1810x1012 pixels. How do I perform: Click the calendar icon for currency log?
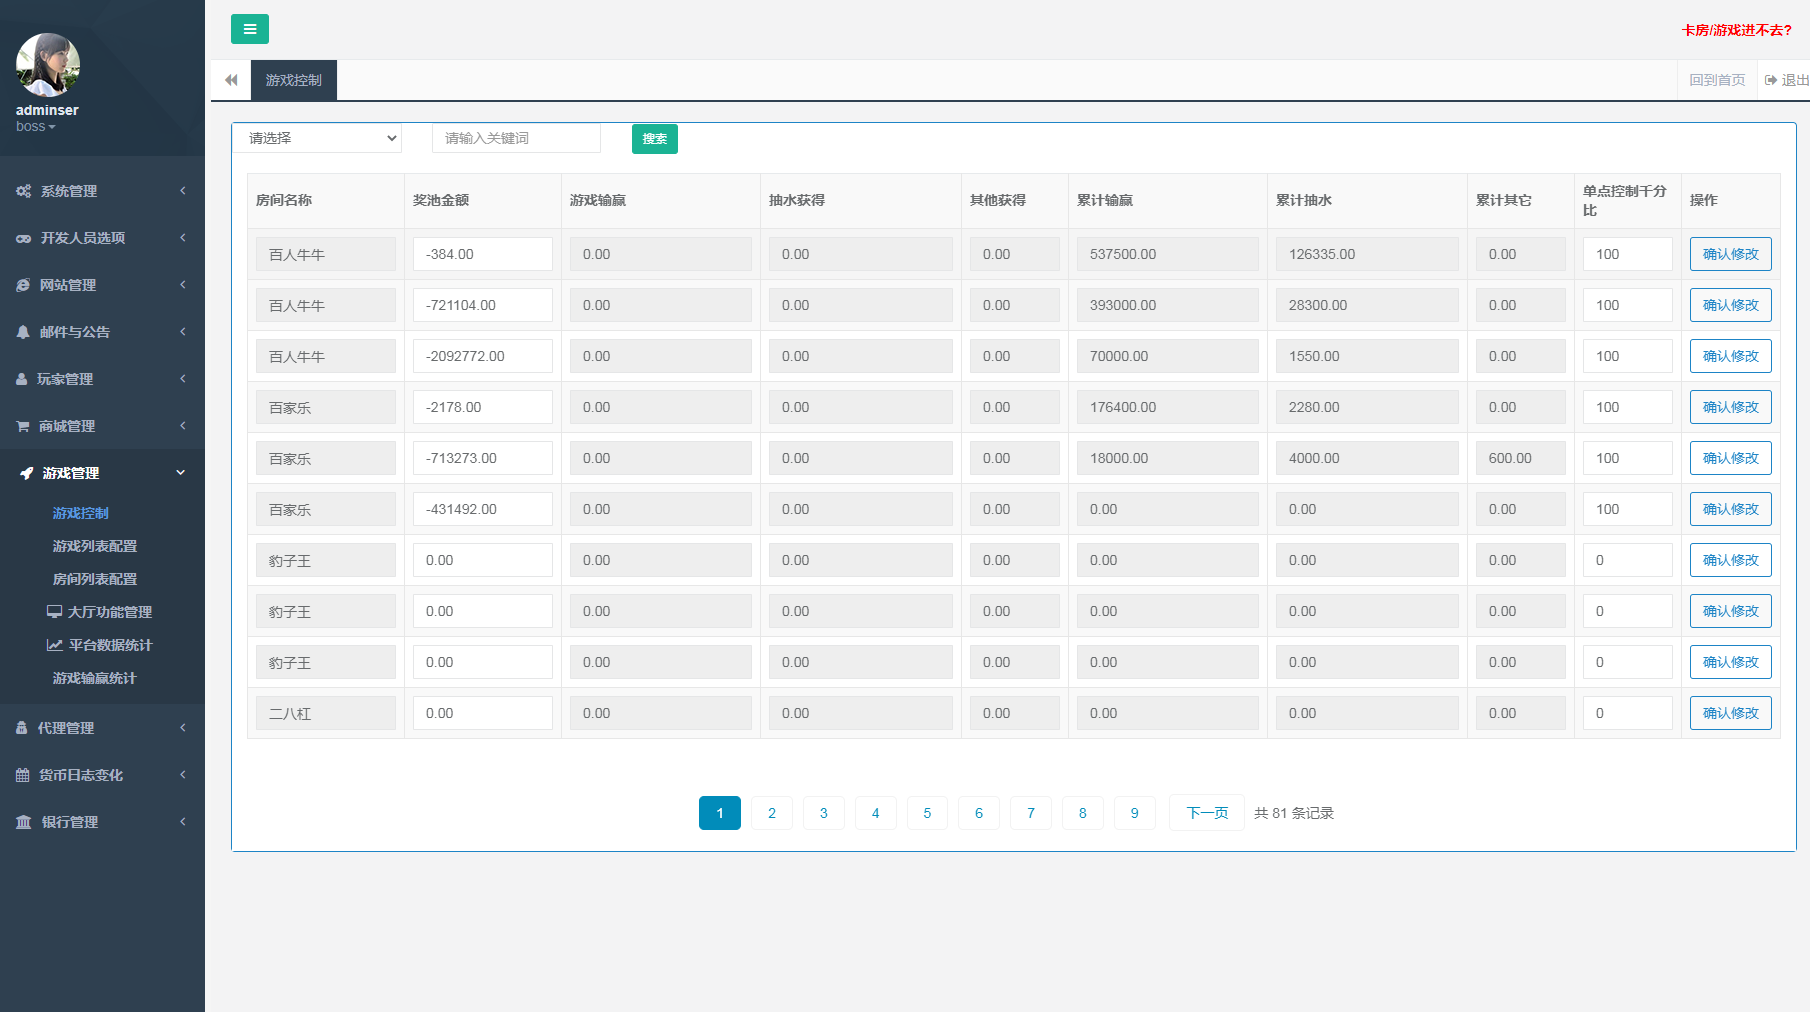pyautogui.click(x=23, y=775)
